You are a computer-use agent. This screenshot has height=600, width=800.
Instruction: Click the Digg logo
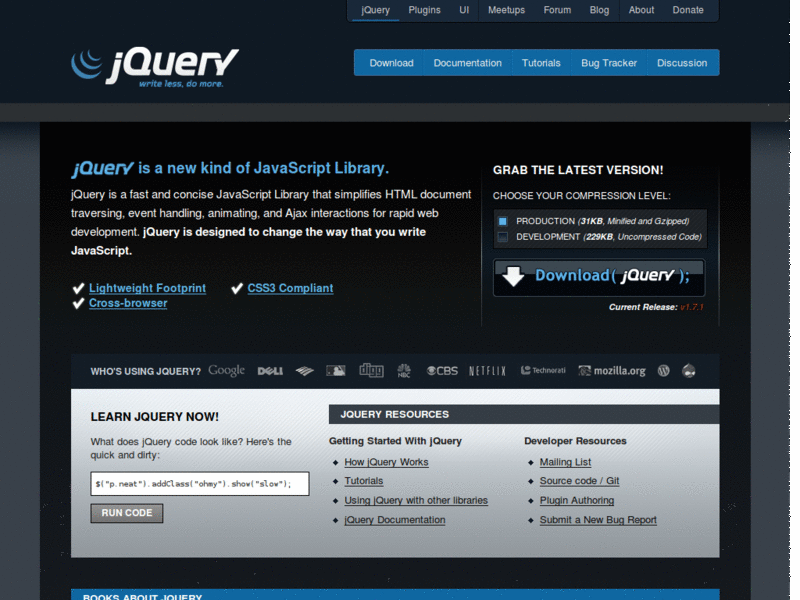click(371, 370)
